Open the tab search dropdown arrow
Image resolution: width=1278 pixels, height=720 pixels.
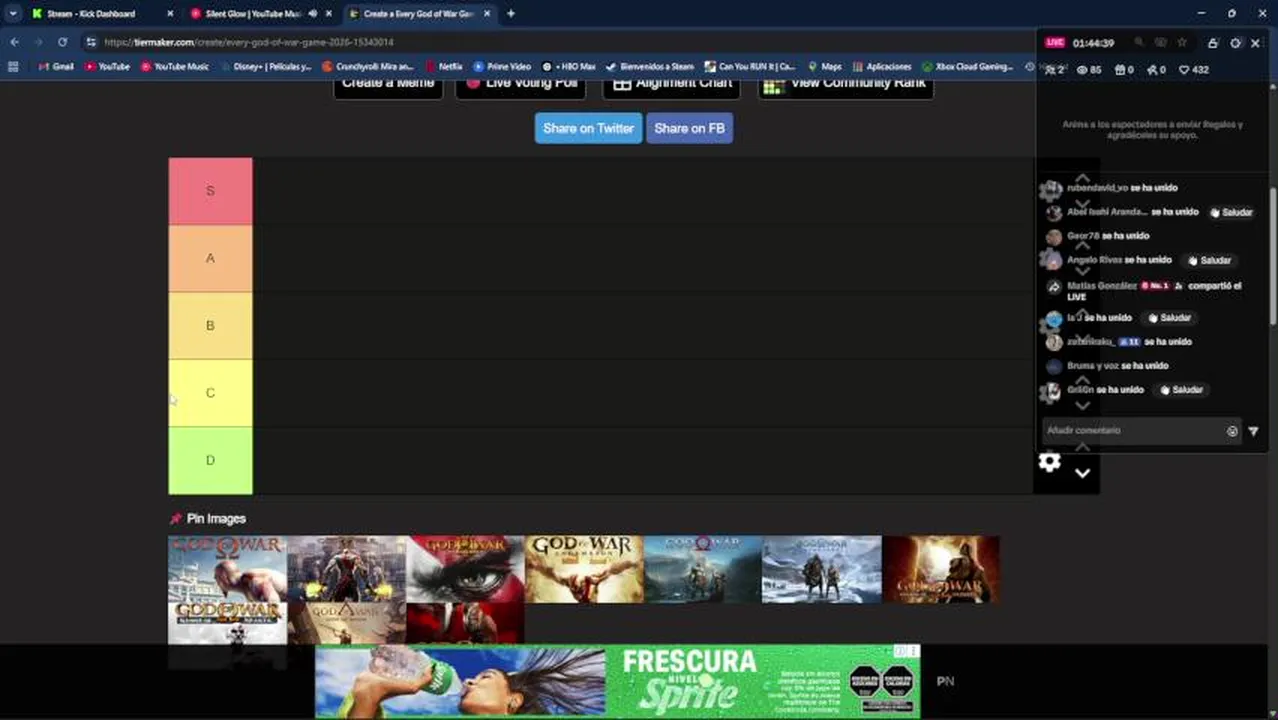pyautogui.click(x=12, y=14)
